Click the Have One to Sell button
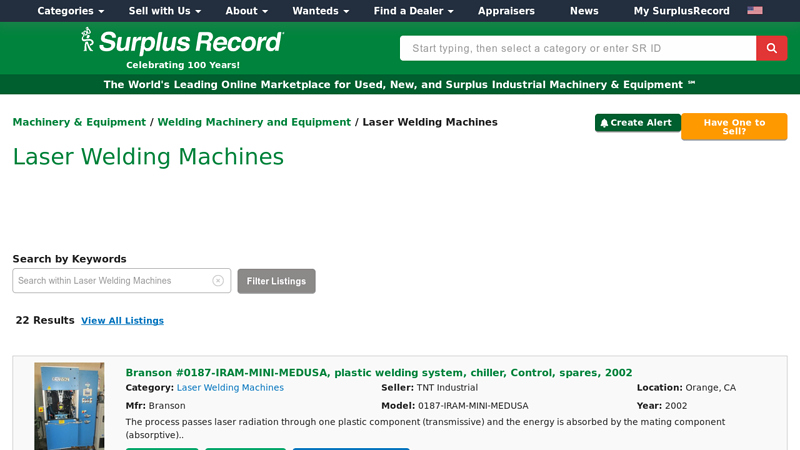The width and height of the screenshot is (800, 450). [x=734, y=127]
